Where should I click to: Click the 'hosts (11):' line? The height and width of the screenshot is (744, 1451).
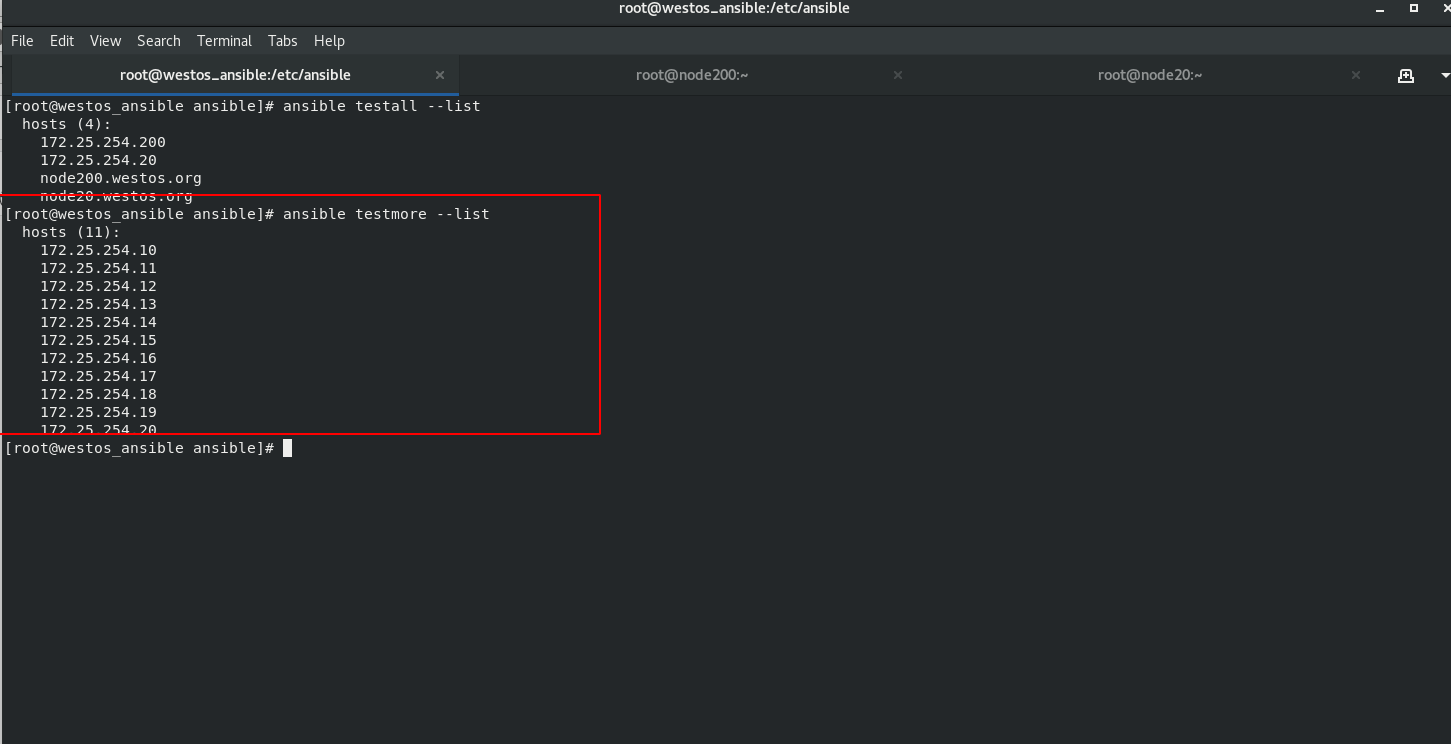point(71,232)
